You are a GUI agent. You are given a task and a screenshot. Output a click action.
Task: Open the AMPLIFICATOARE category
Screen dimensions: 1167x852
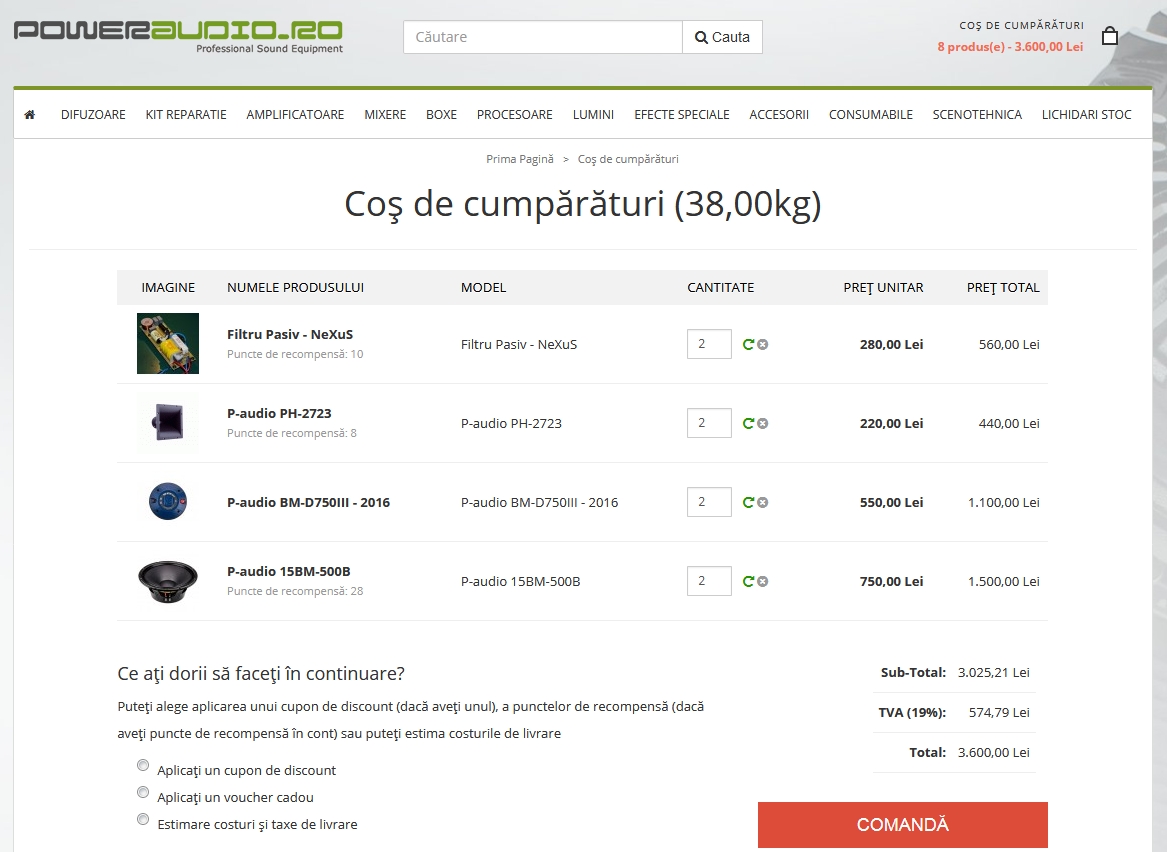point(295,115)
